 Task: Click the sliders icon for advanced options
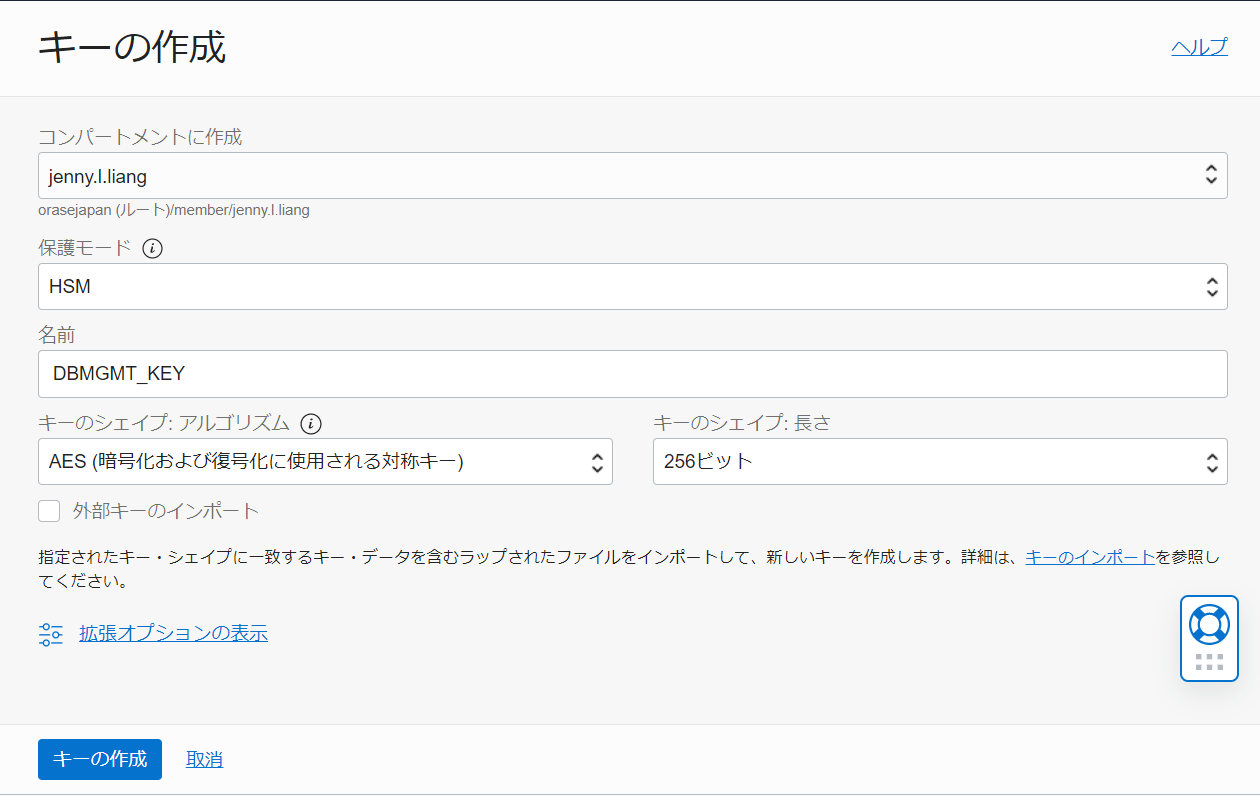(51, 634)
